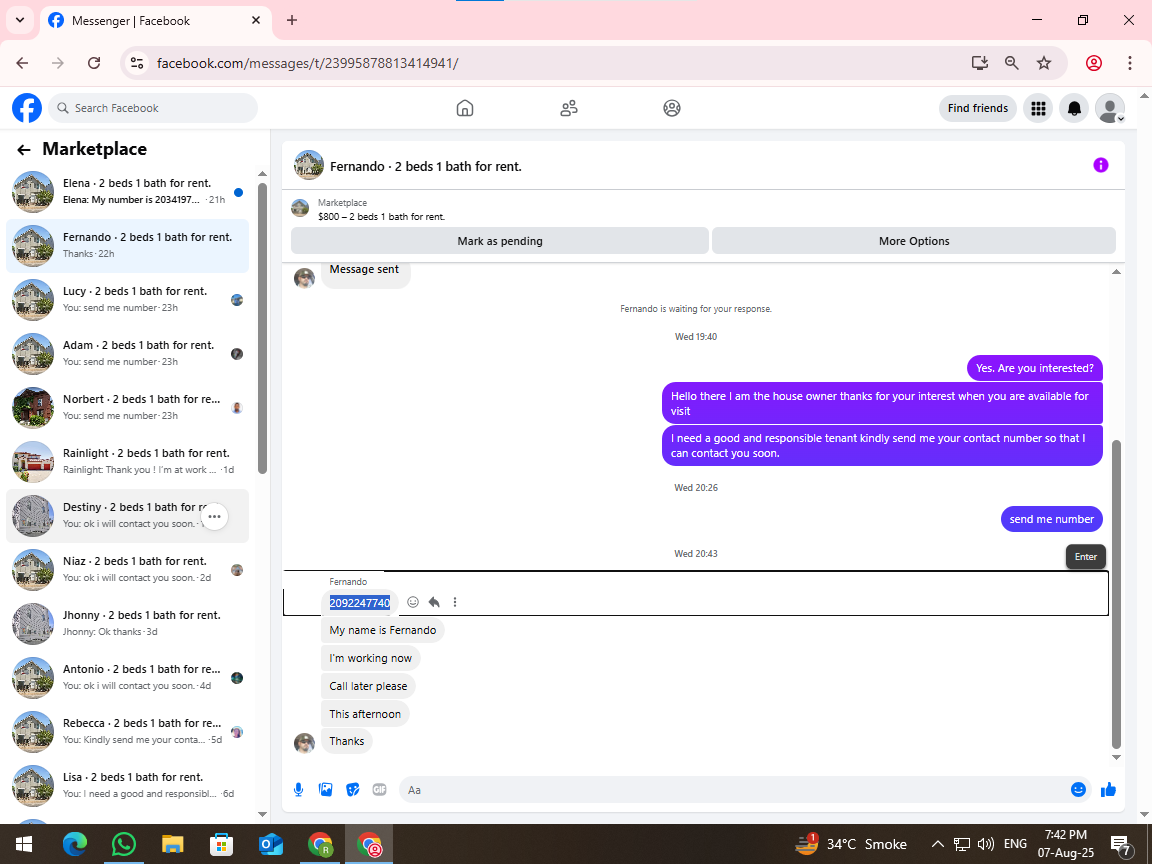Viewport: 1152px width, 864px height.
Task: Open Norbert's conversation
Action: tap(128, 407)
